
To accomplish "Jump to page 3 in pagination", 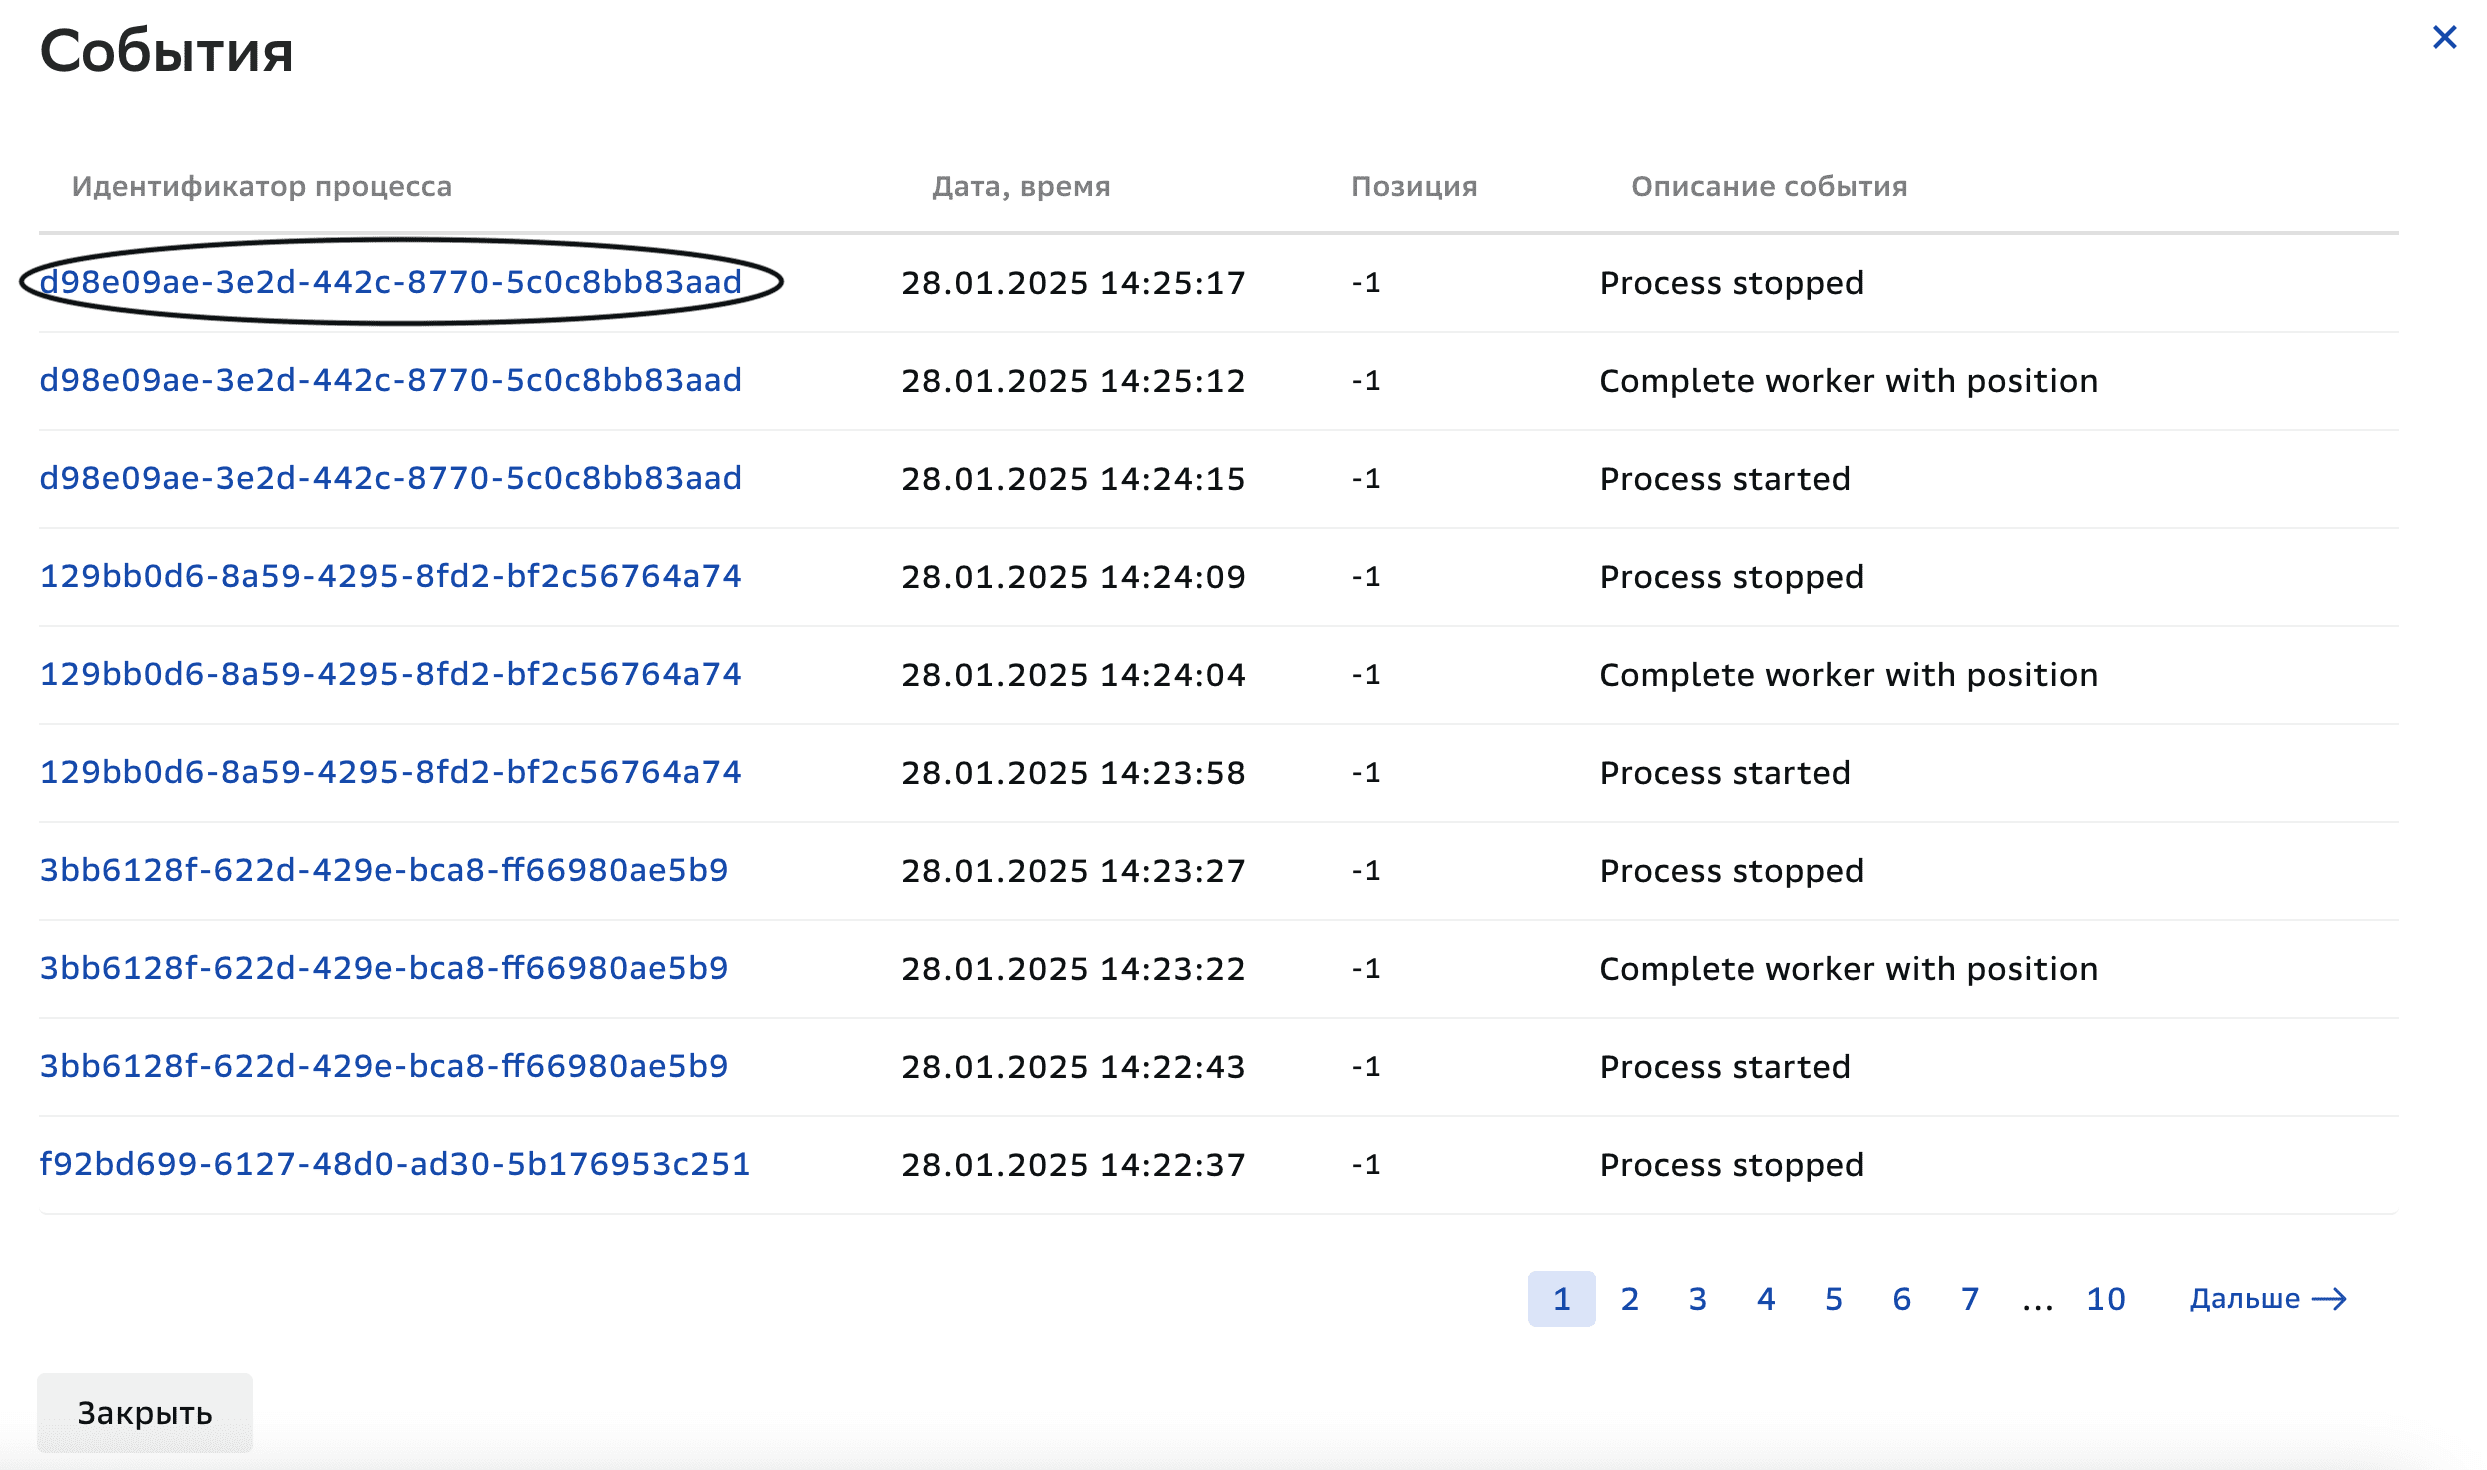I will (1698, 1299).
